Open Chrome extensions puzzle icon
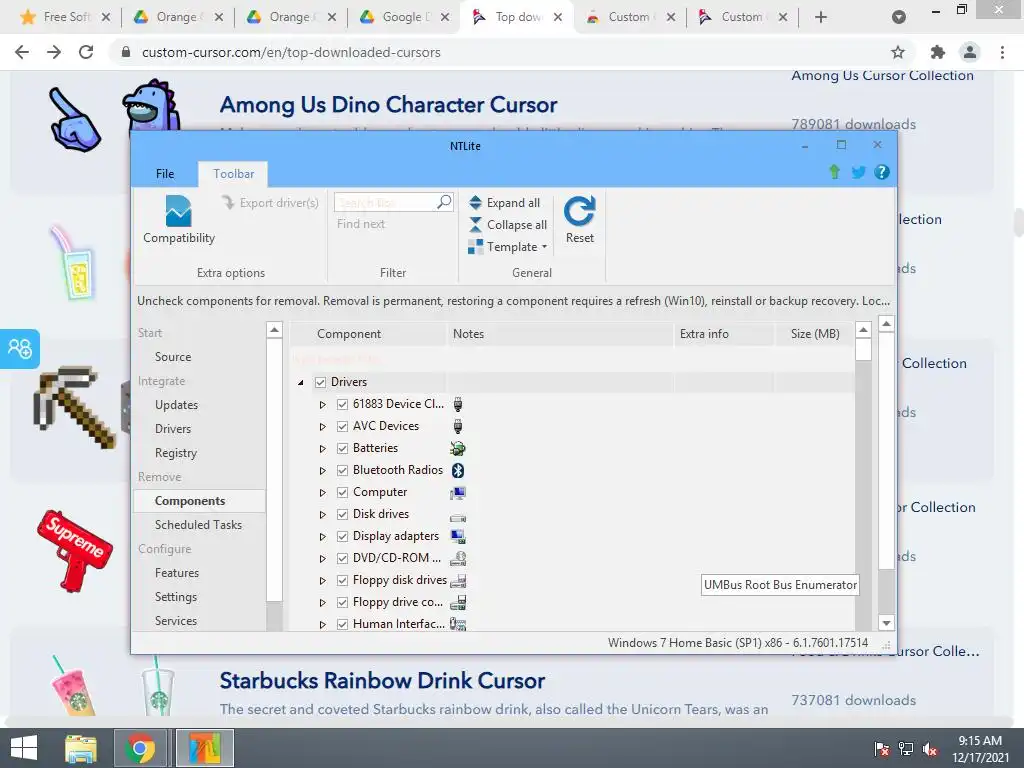The image size is (1024, 768). [x=938, y=52]
